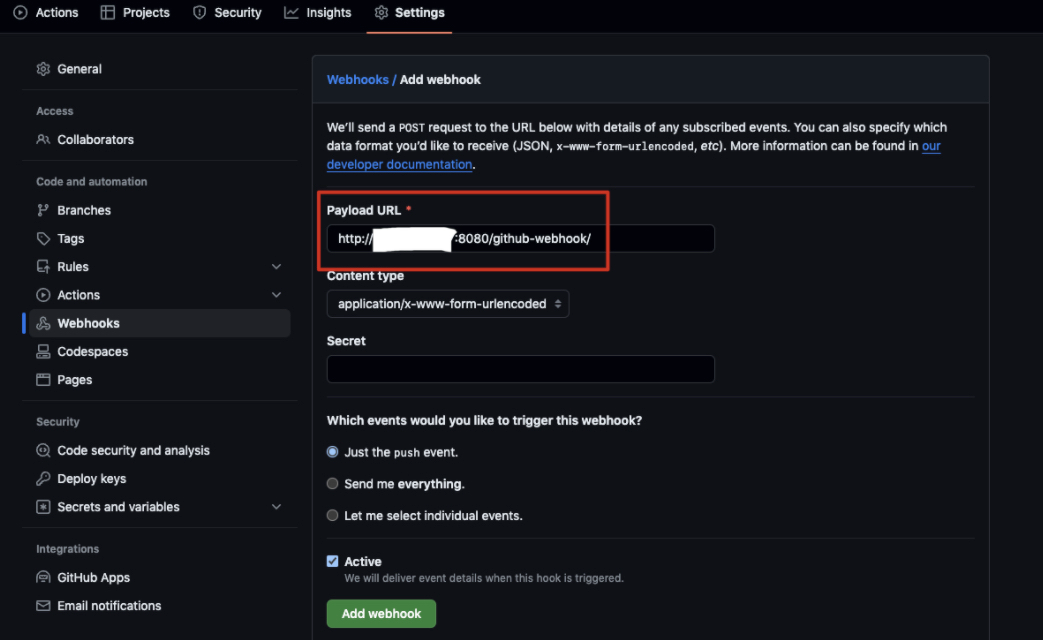Open the Content type dropdown
The height and width of the screenshot is (640, 1043).
tap(448, 304)
